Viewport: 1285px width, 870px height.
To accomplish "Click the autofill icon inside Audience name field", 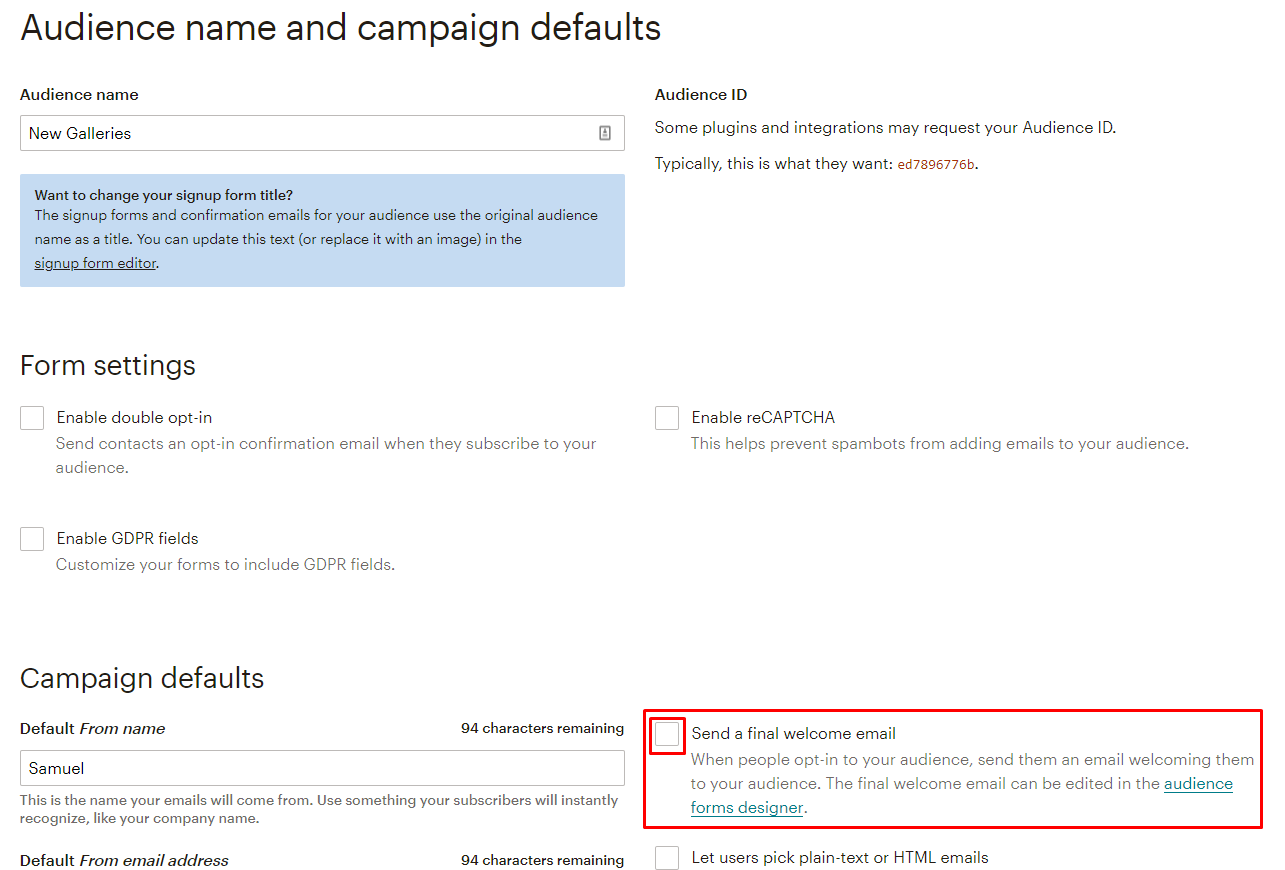I will 605,133.
